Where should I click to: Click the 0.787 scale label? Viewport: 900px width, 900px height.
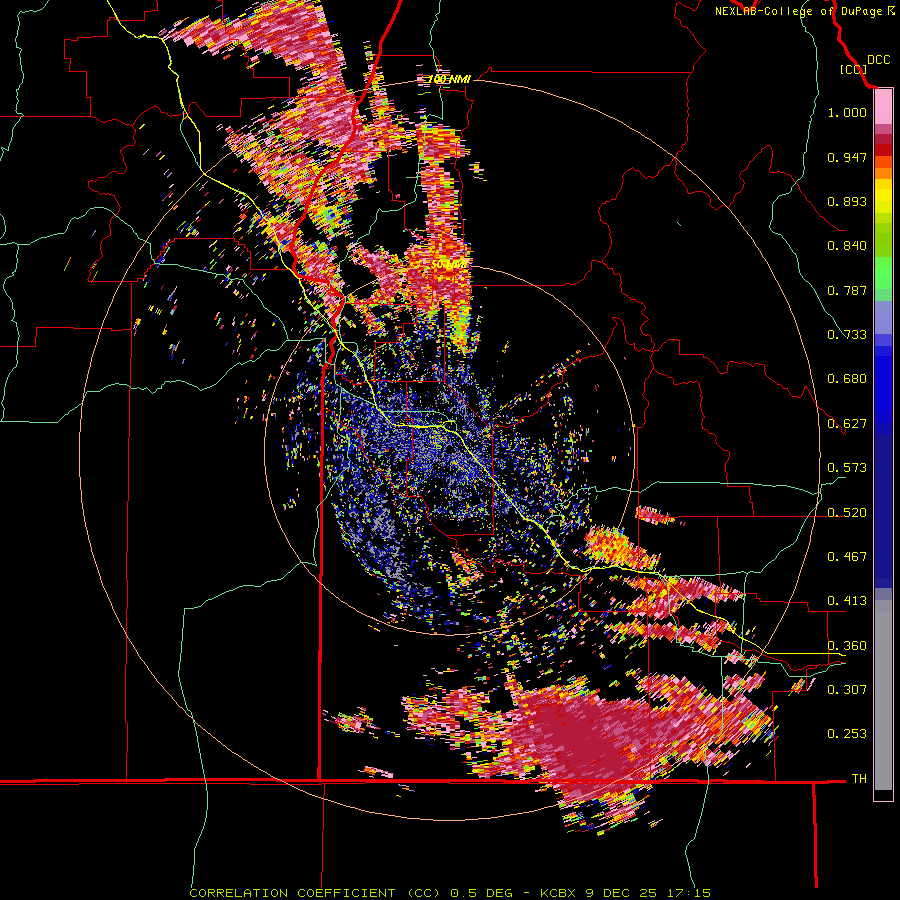click(x=847, y=290)
